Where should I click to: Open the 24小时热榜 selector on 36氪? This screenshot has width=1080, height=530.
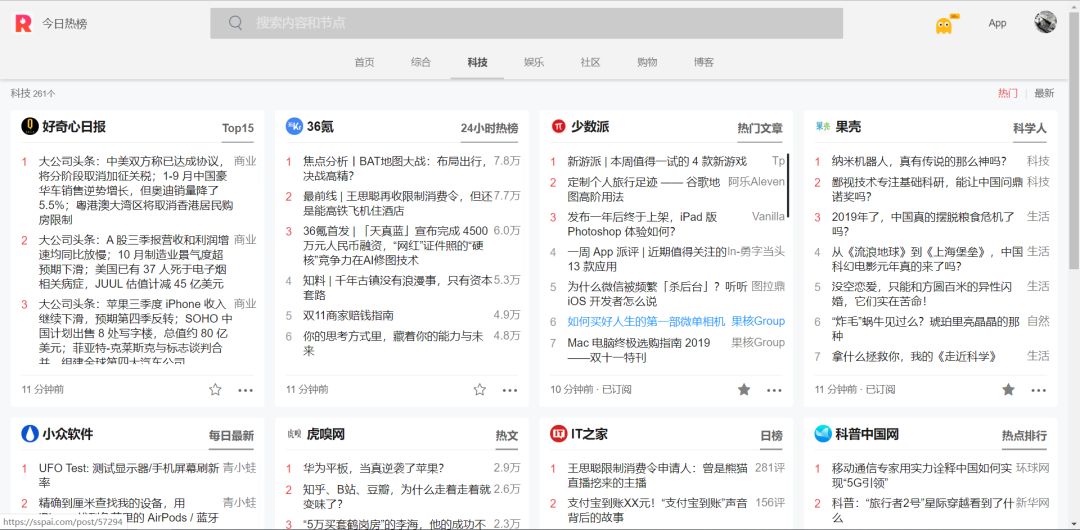pos(490,128)
